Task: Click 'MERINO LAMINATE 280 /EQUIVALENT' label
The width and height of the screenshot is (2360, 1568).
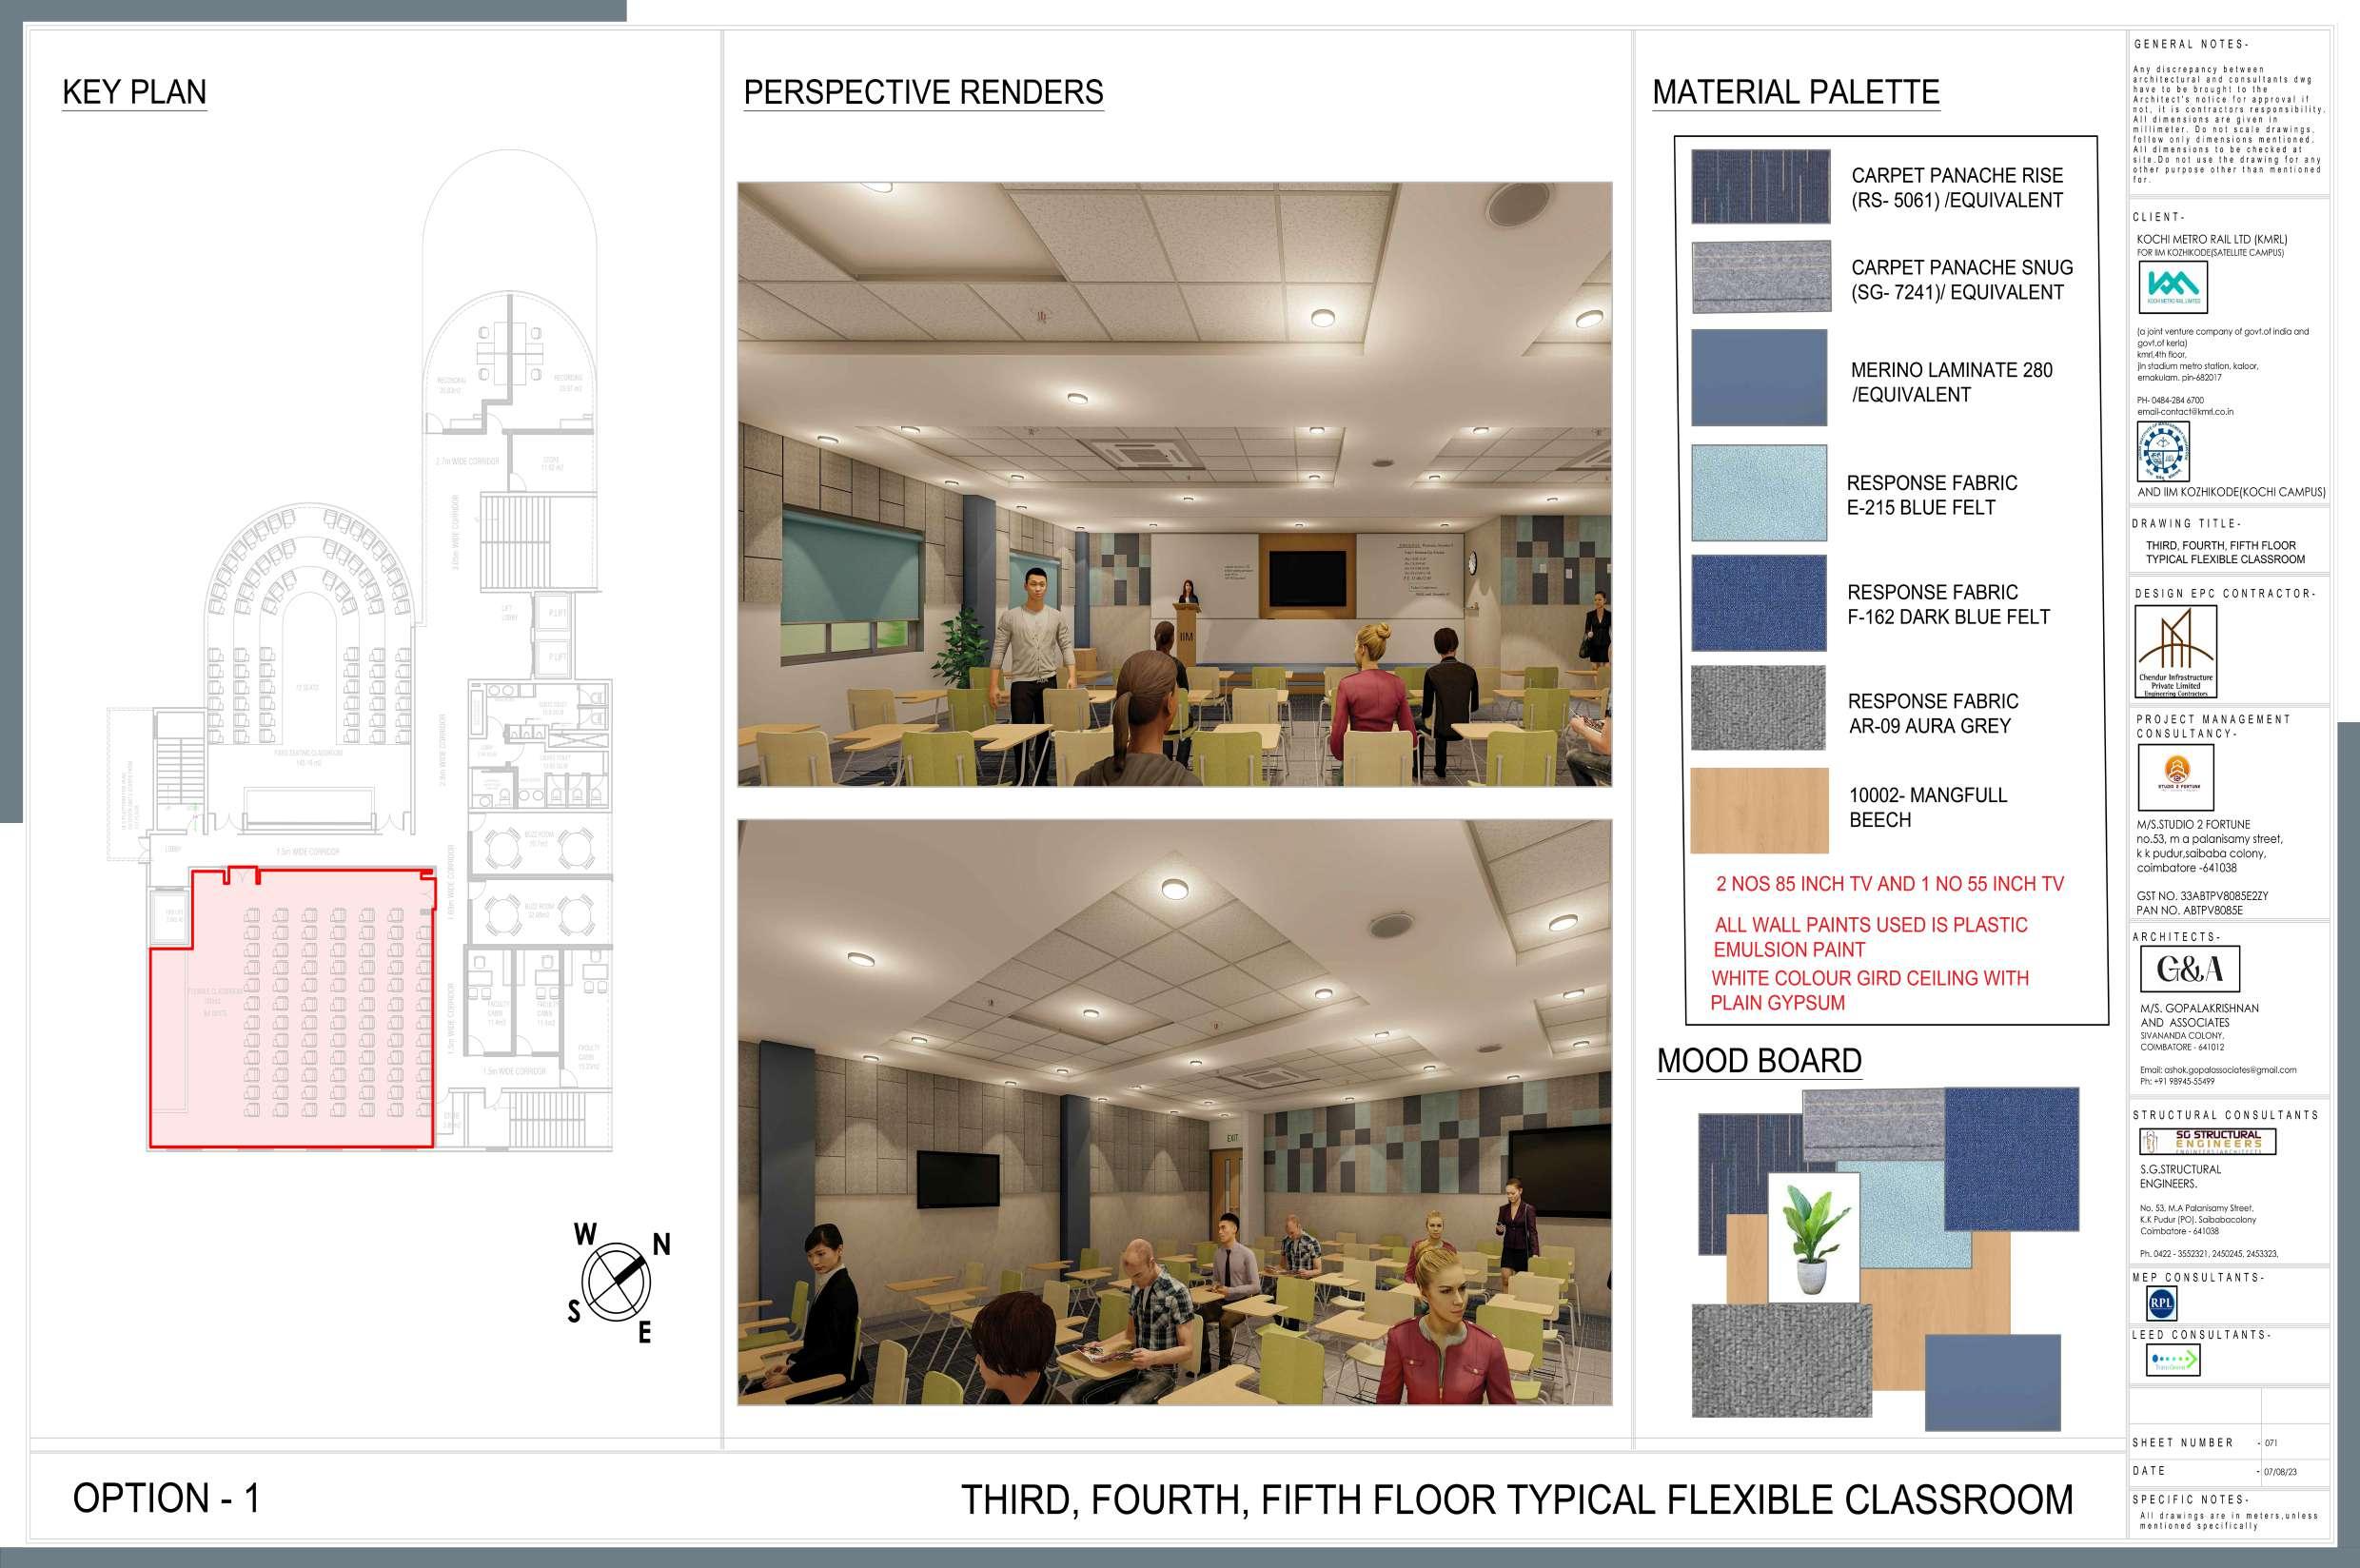Action: pyautogui.click(x=1951, y=382)
